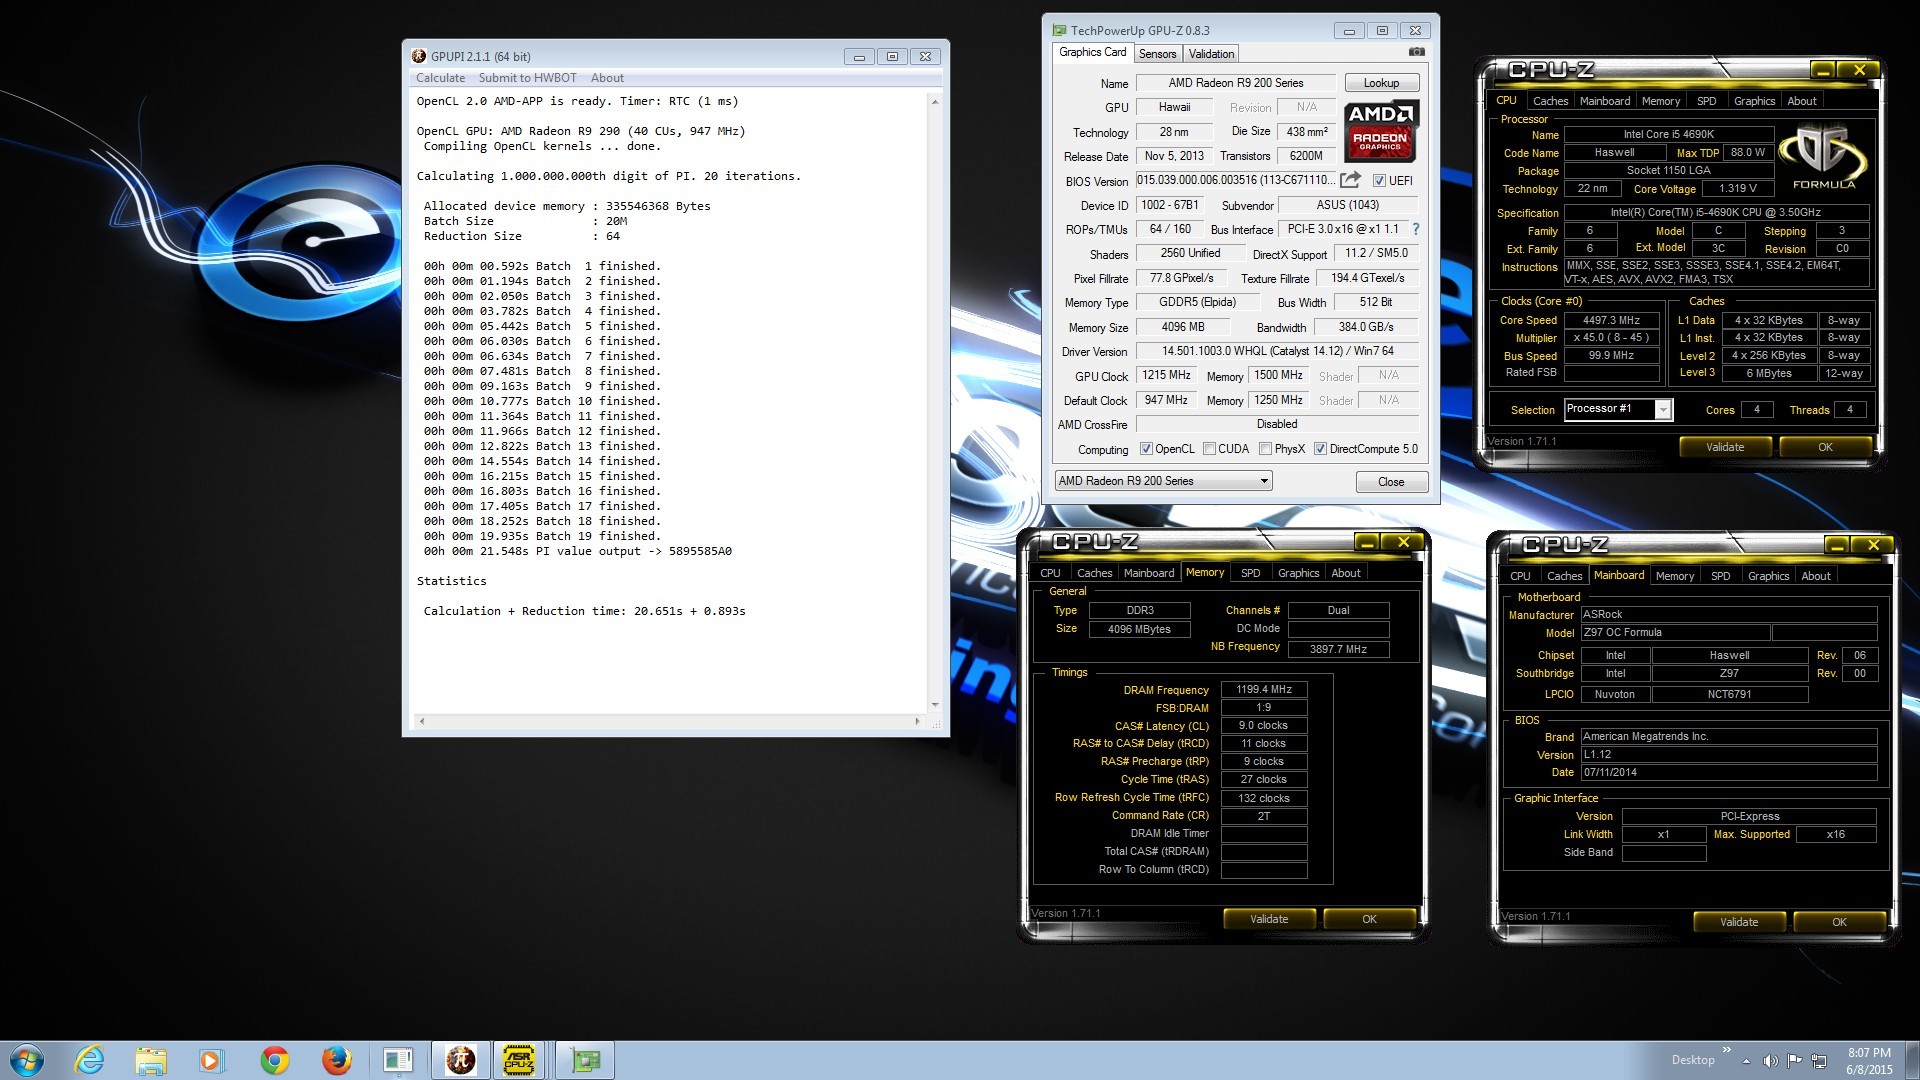Click the bus interface question mark in GPU-Z

click(x=1416, y=229)
